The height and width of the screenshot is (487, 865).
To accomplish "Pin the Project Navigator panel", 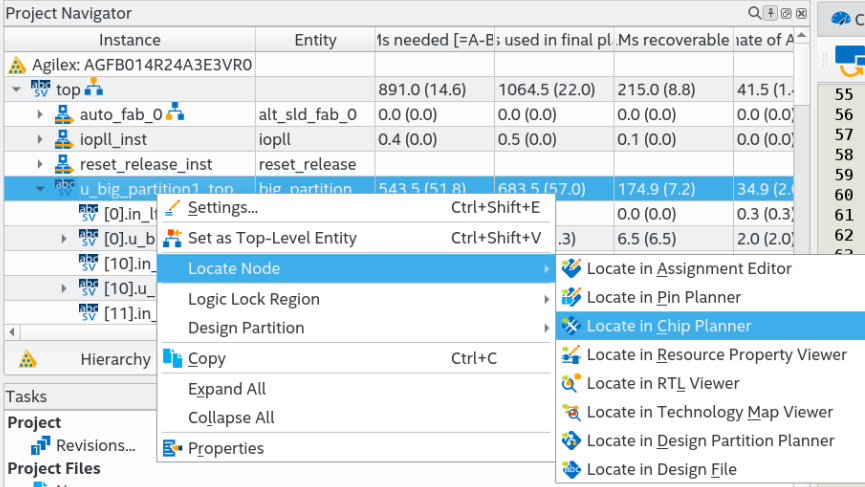I will pos(771,13).
